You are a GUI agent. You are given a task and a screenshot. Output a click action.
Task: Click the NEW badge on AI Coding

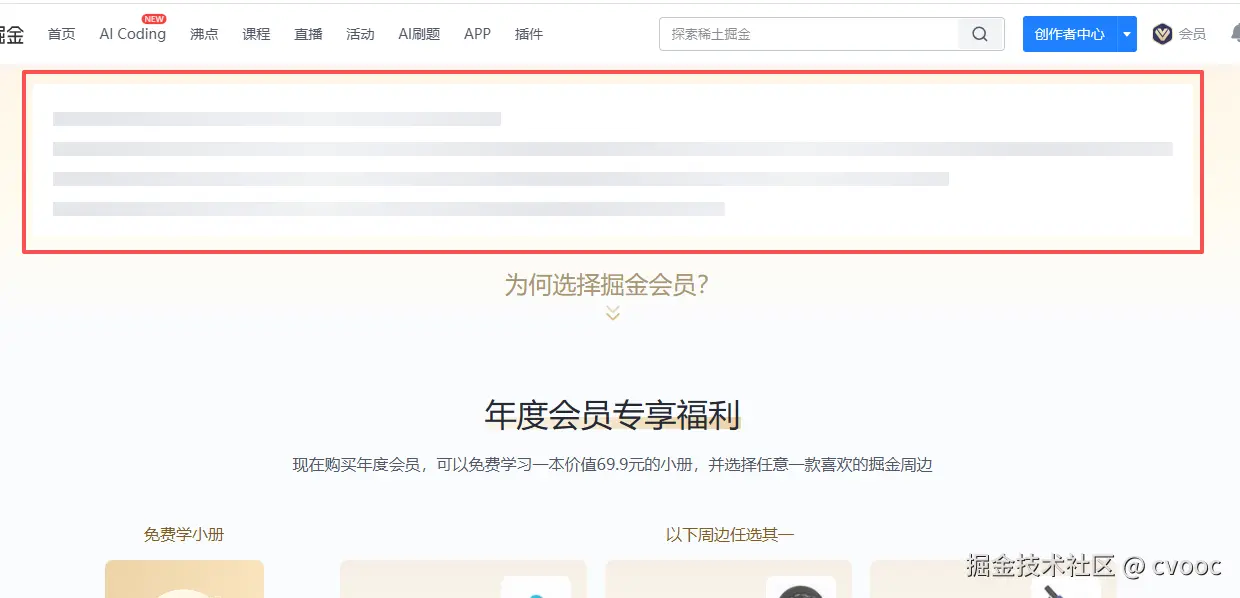coord(154,17)
